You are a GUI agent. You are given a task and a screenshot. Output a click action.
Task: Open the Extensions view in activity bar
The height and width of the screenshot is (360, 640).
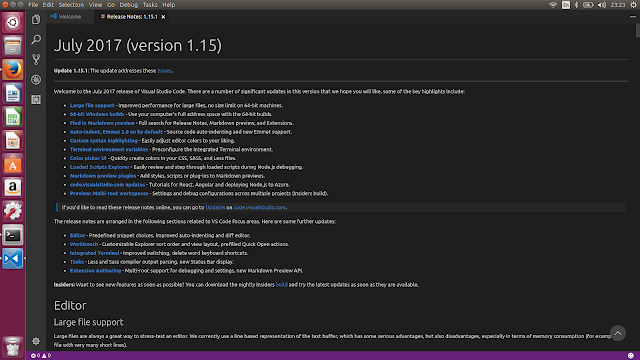tap(36, 99)
